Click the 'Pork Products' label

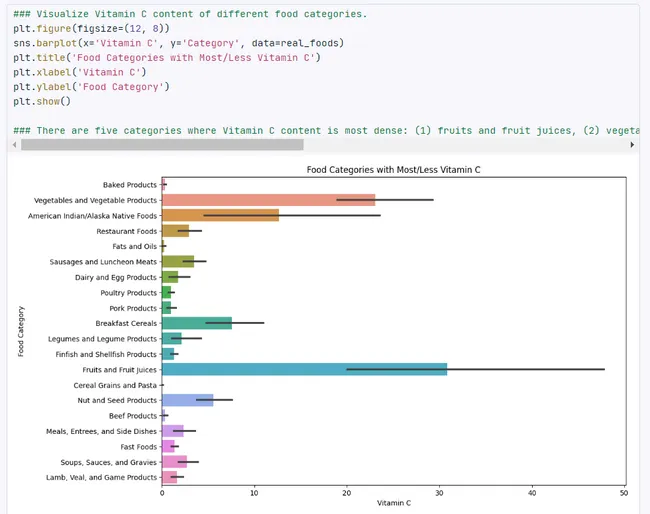coord(133,308)
